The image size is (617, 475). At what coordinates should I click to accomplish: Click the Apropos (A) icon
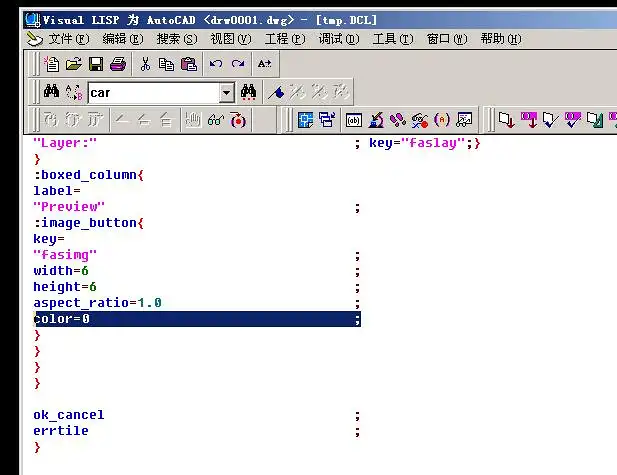tap(442, 120)
